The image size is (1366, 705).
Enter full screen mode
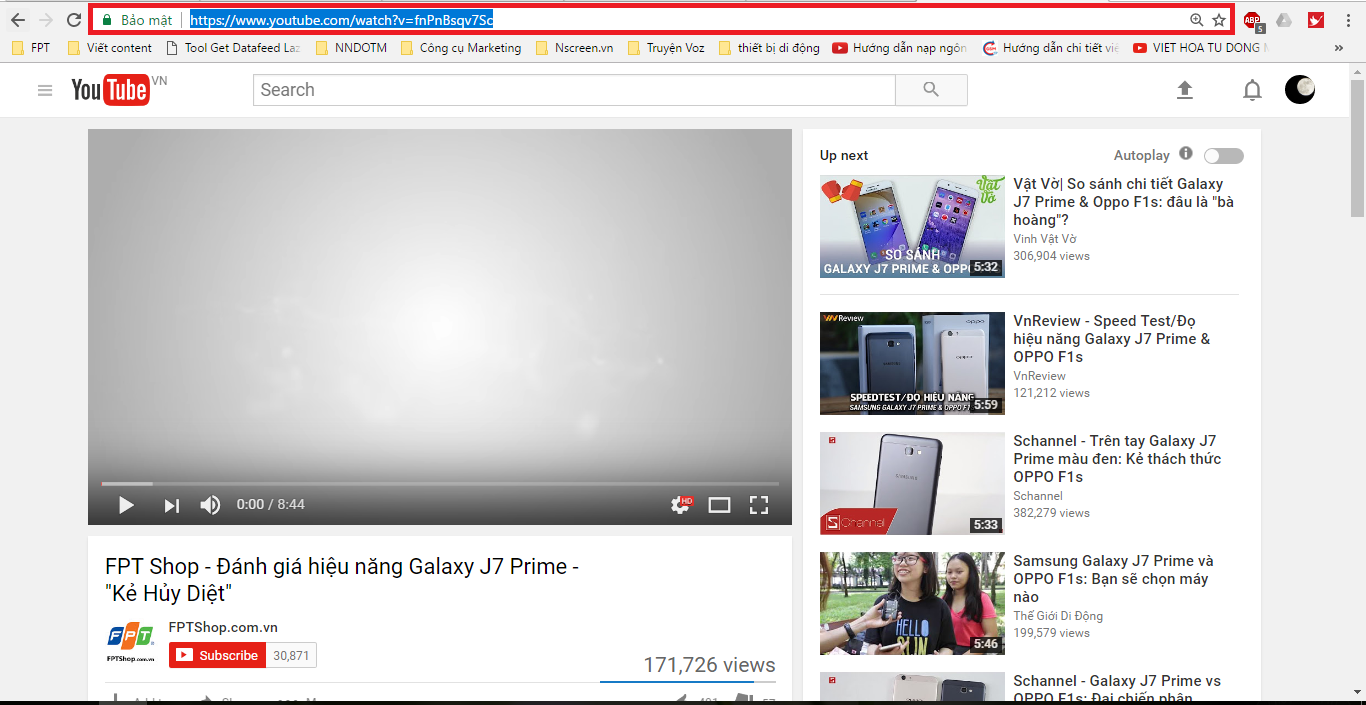pyautogui.click(x=759, y=505)
